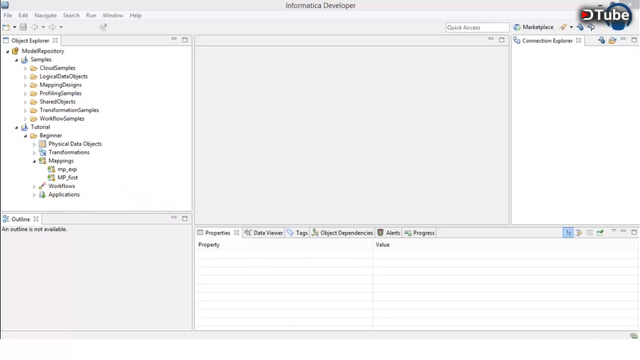Open the dropdown arrow next to pencil icon
Screen dimensions: 640x360
point(571,27)
